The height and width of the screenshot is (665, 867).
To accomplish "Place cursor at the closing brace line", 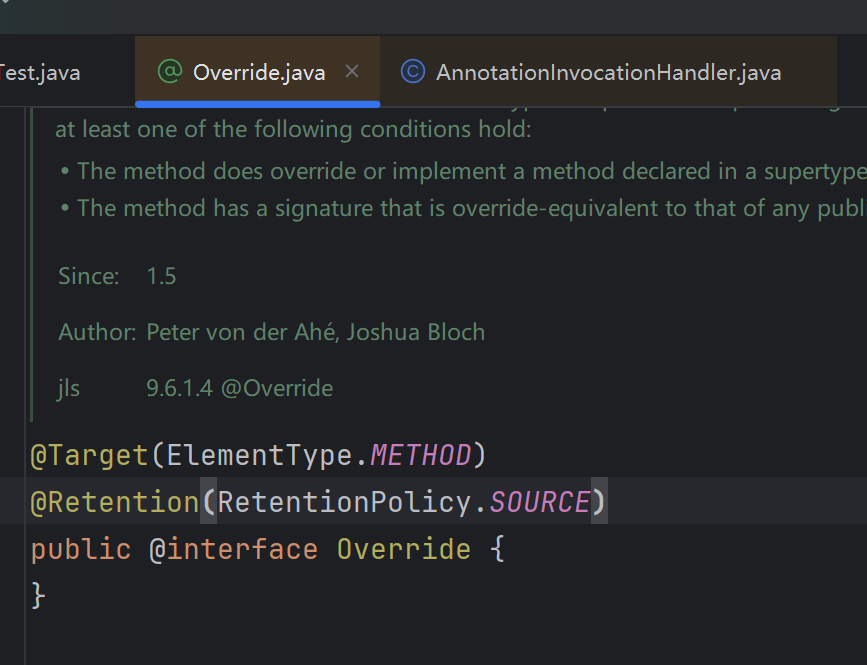I will coord(39,595).
